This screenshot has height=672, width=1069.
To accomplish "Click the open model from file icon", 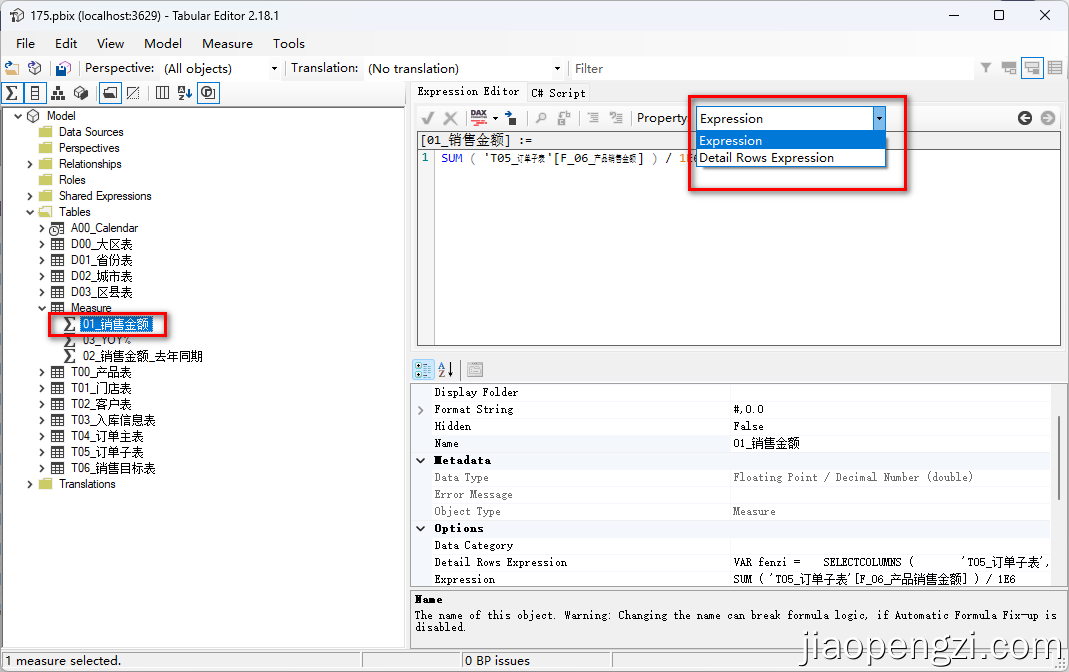I will pos(12,68).
